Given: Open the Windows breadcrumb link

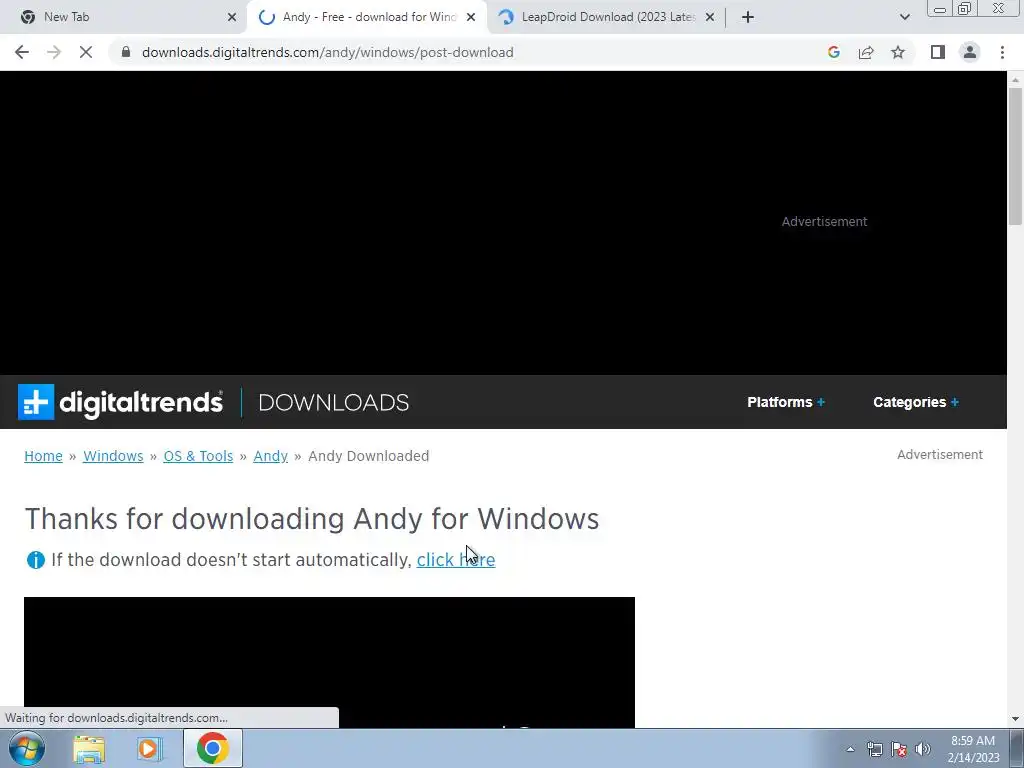Looking at the screenshot, I should tap(113, 456).
